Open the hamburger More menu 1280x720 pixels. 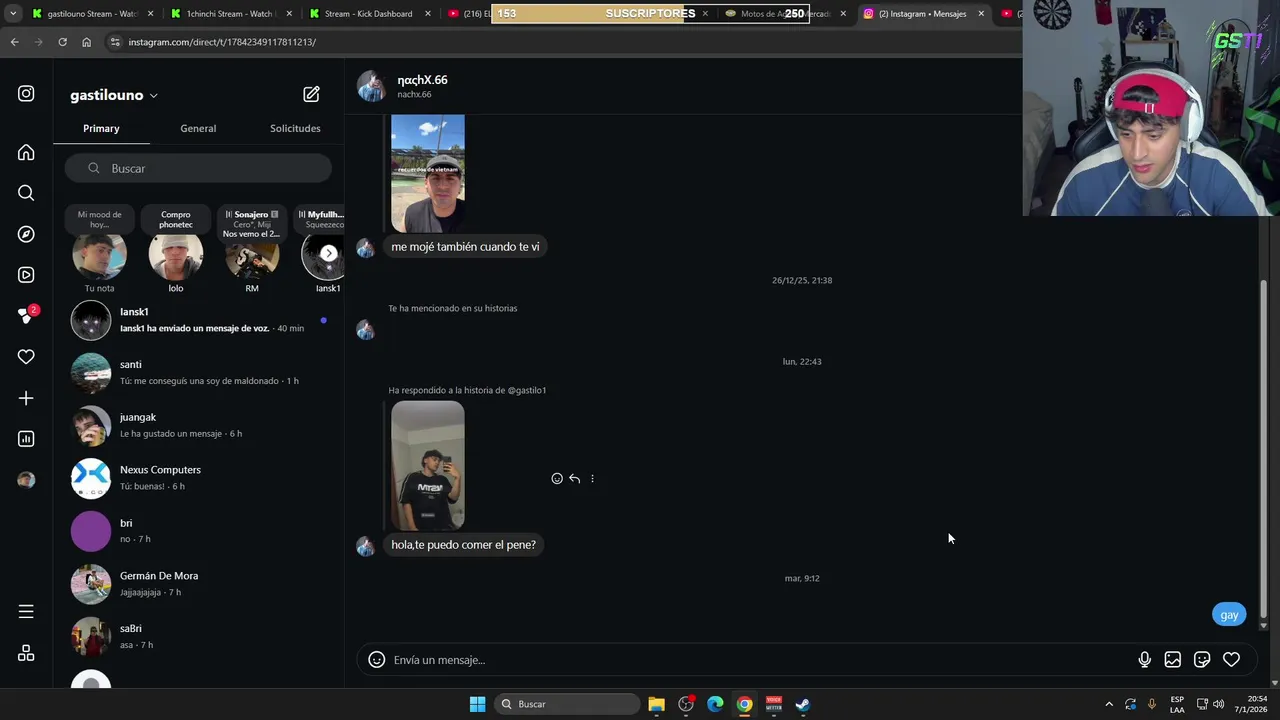pyautogui.click(x=26, y=611)
